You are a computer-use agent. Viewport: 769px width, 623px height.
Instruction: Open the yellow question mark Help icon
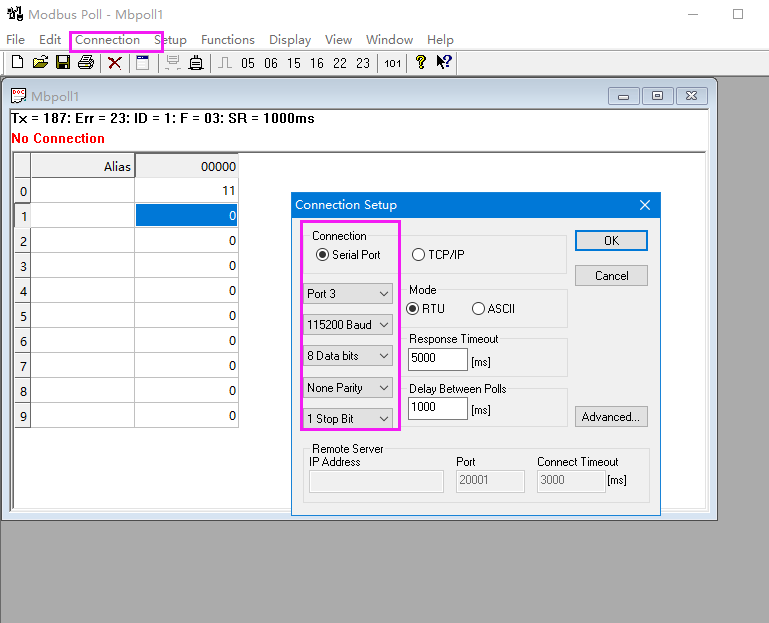click(x=421, y=63)
